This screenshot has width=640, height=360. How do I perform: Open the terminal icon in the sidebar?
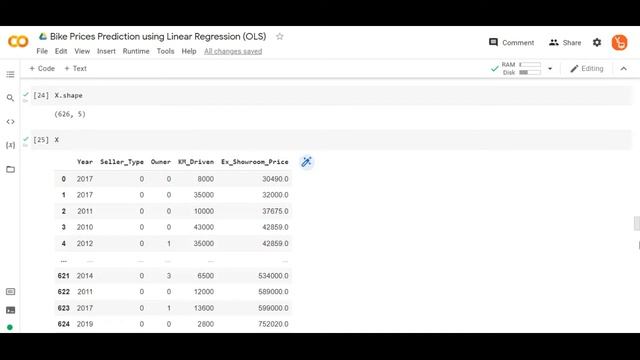[11, 310]
